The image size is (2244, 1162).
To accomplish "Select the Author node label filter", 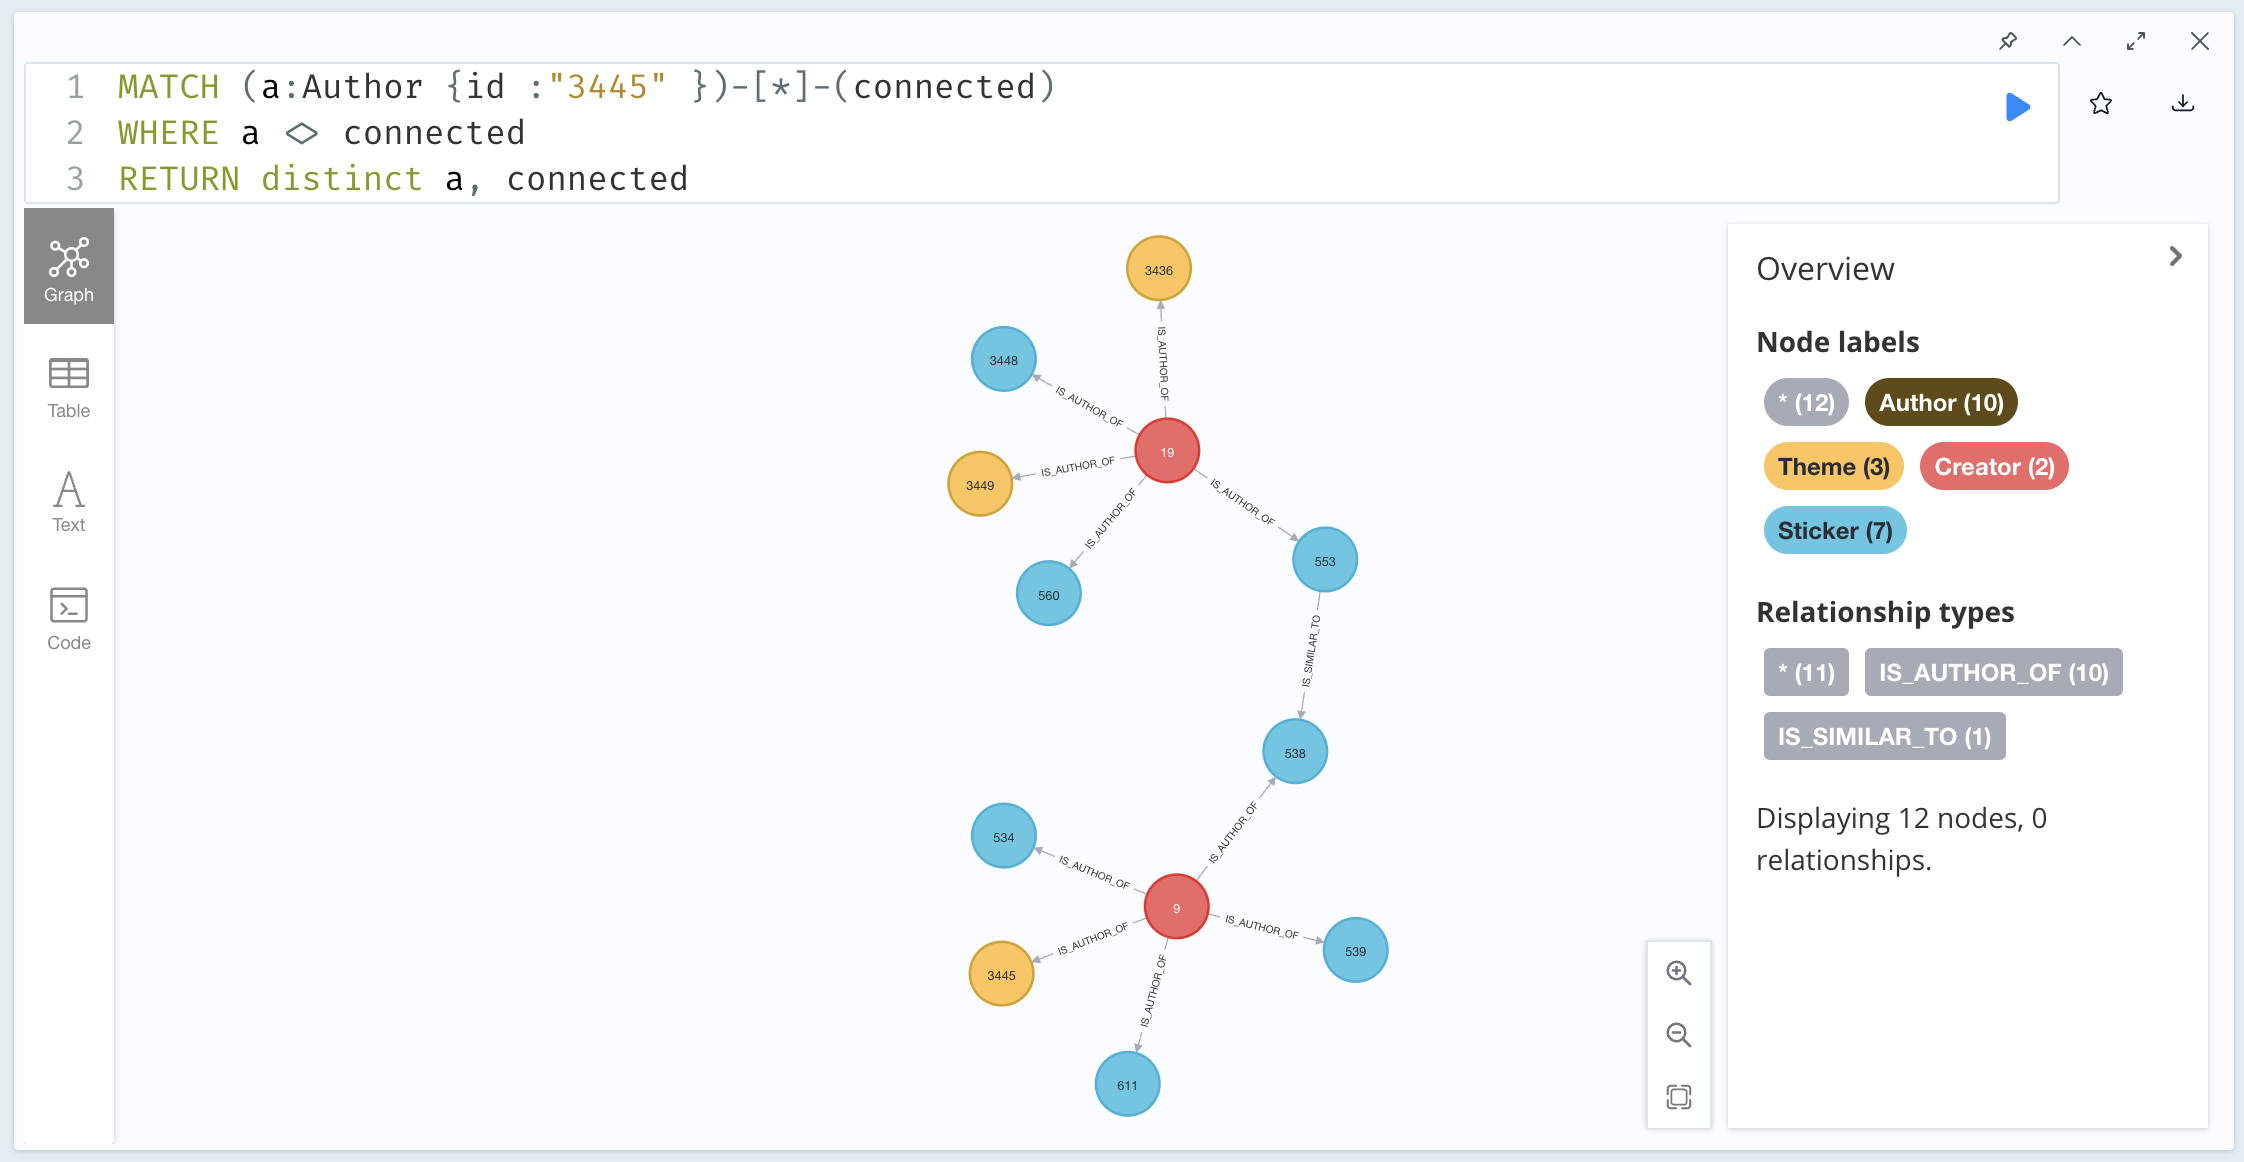I will 1942,402.
